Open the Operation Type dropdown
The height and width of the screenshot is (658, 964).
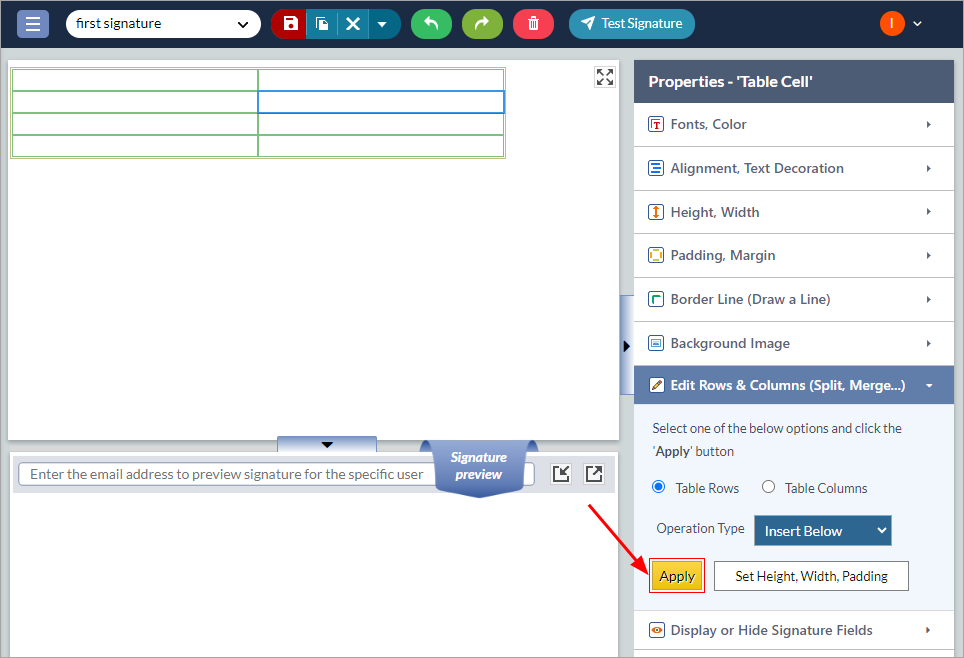point(822,531)
